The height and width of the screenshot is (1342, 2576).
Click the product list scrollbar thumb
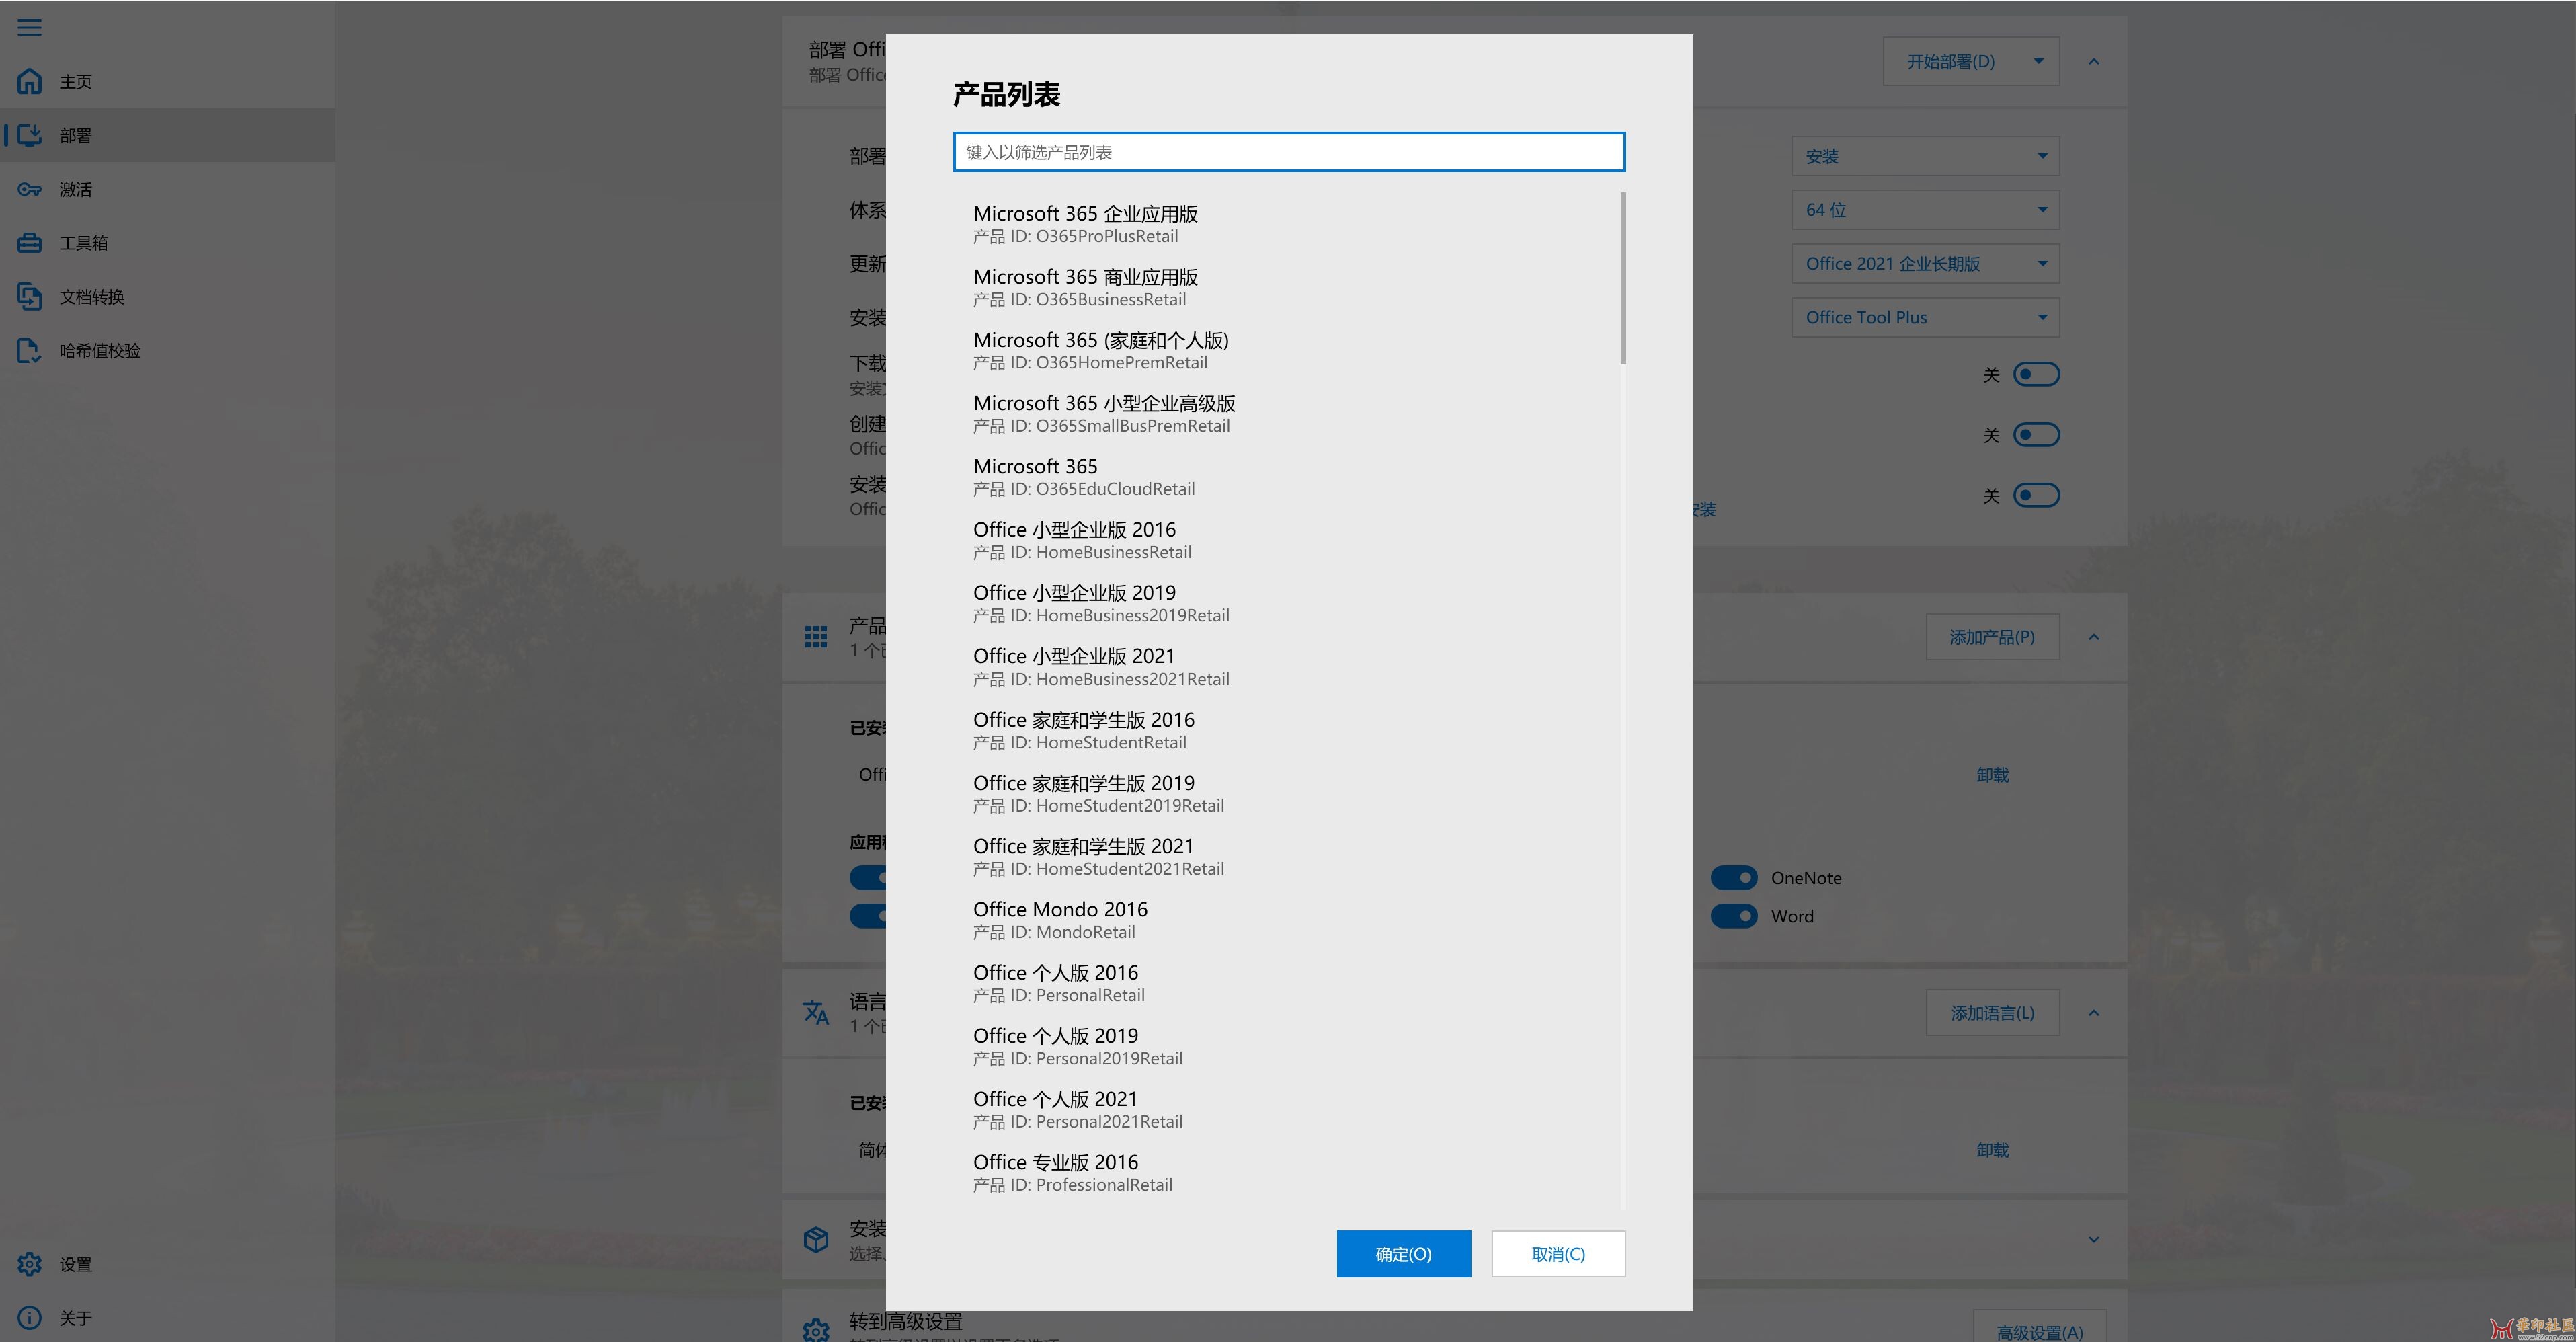[x=1622, y=278]
